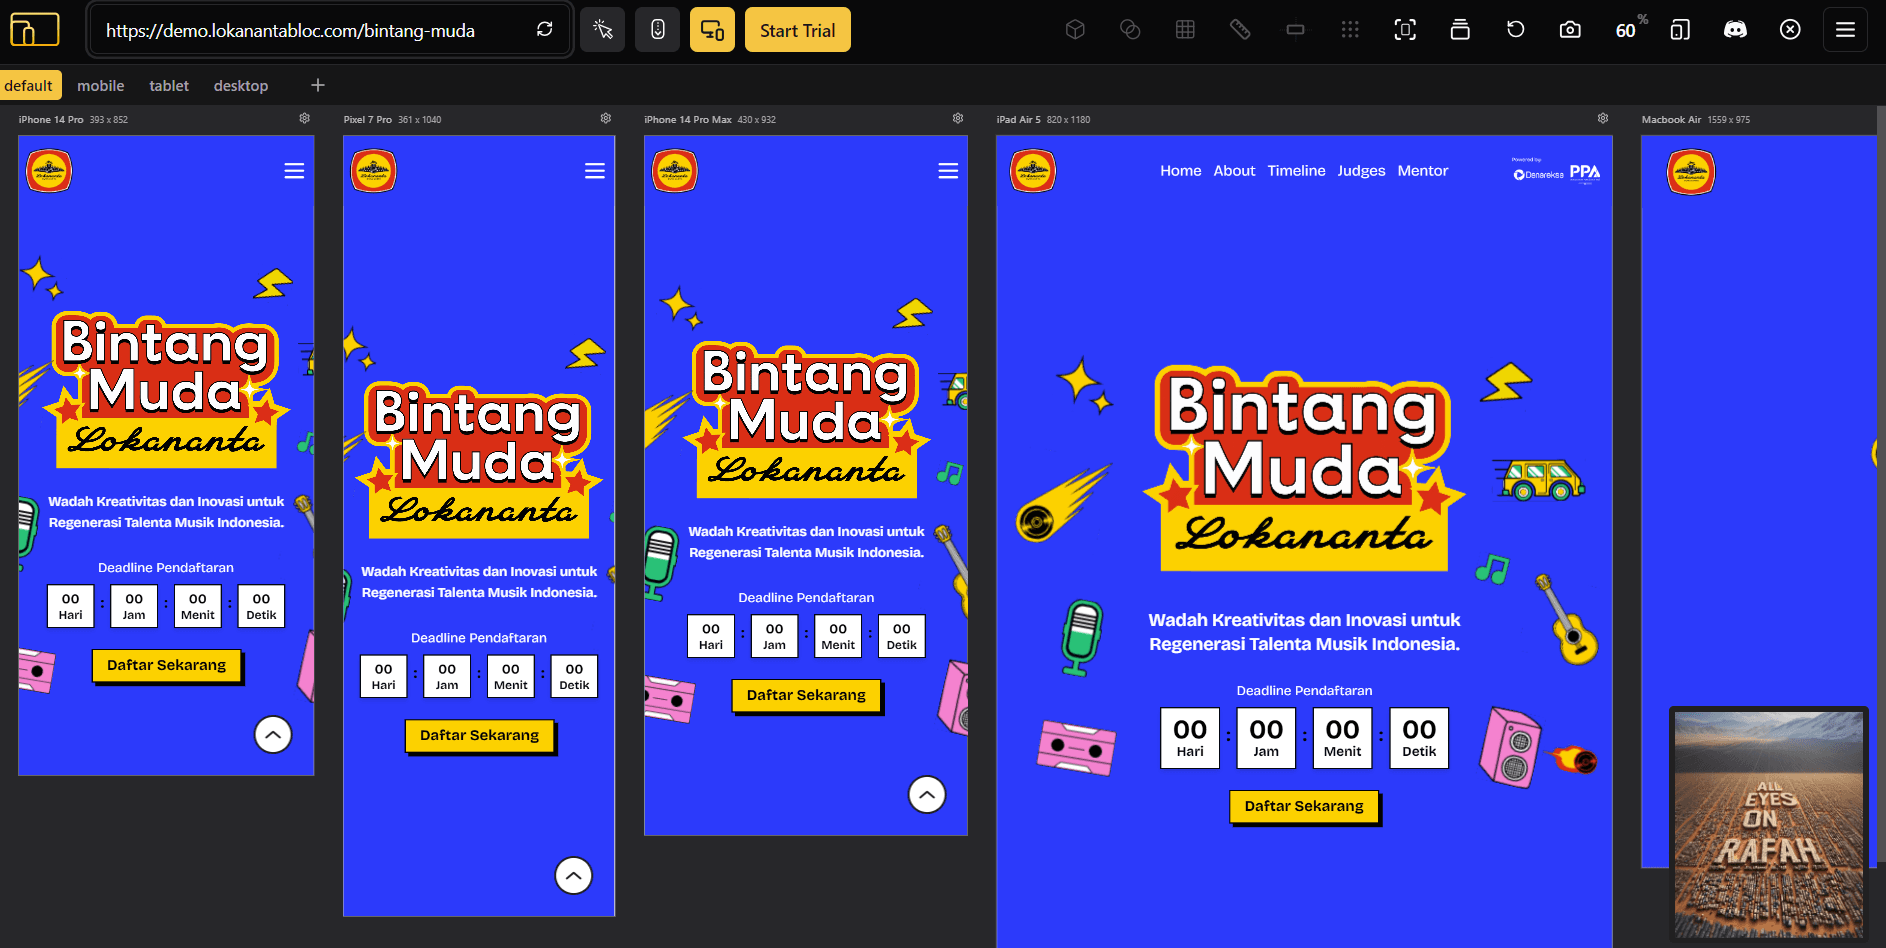The height and width of the screenshot is (948, 1886).
Task: Add a new device layout with the plus button
Action: (317, 85)
